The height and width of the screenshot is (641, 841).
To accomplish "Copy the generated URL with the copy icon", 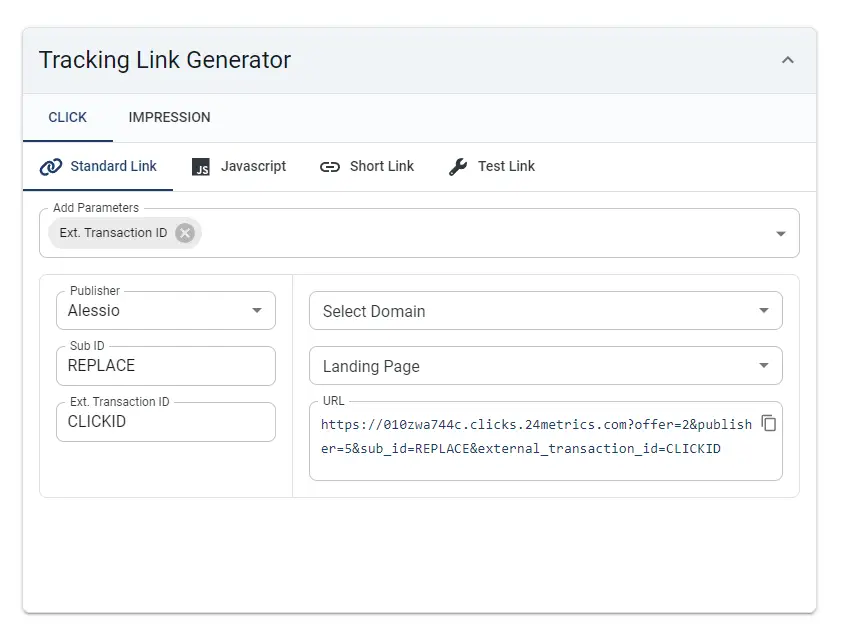I will pos(769,423).
